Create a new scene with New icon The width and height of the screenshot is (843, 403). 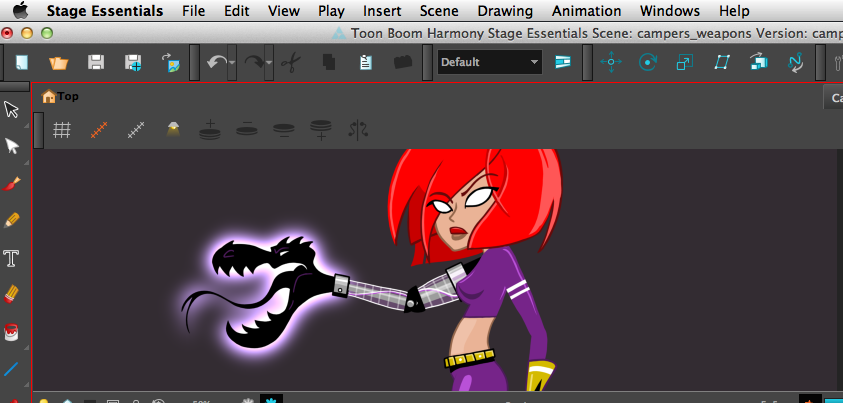pyautogui.click(x=22, y=63)
